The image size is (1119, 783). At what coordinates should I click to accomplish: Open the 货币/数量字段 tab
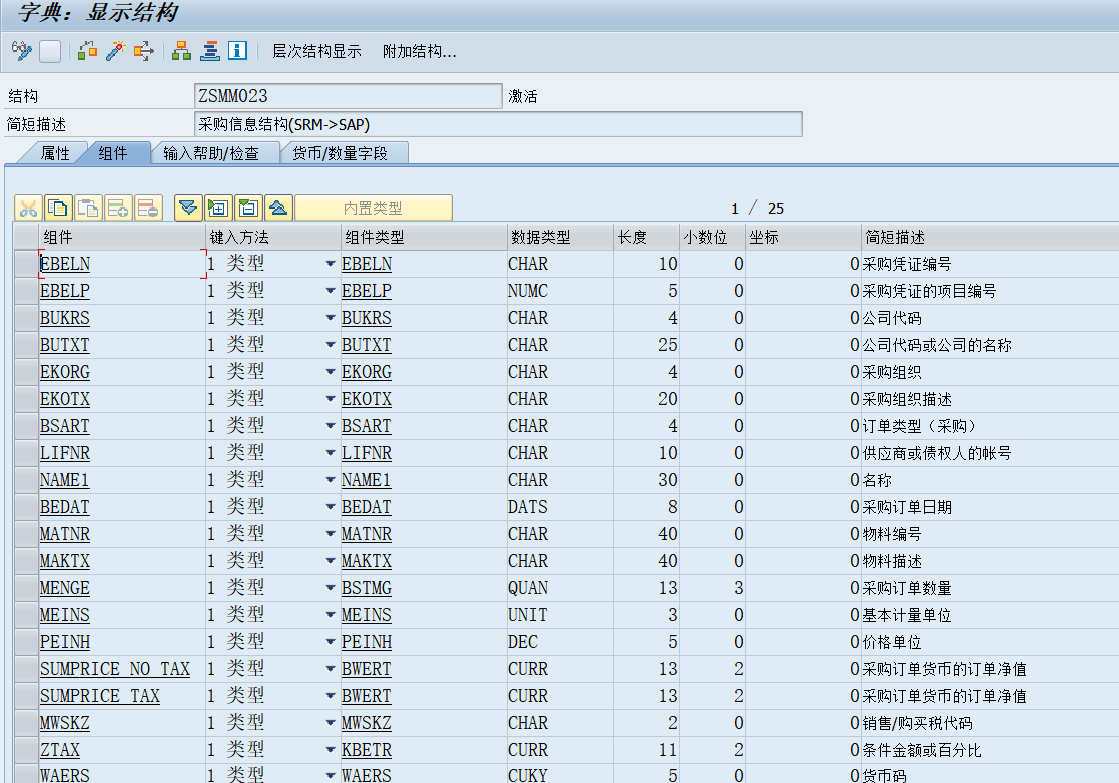pyautogui.click(x=340, y=153)
